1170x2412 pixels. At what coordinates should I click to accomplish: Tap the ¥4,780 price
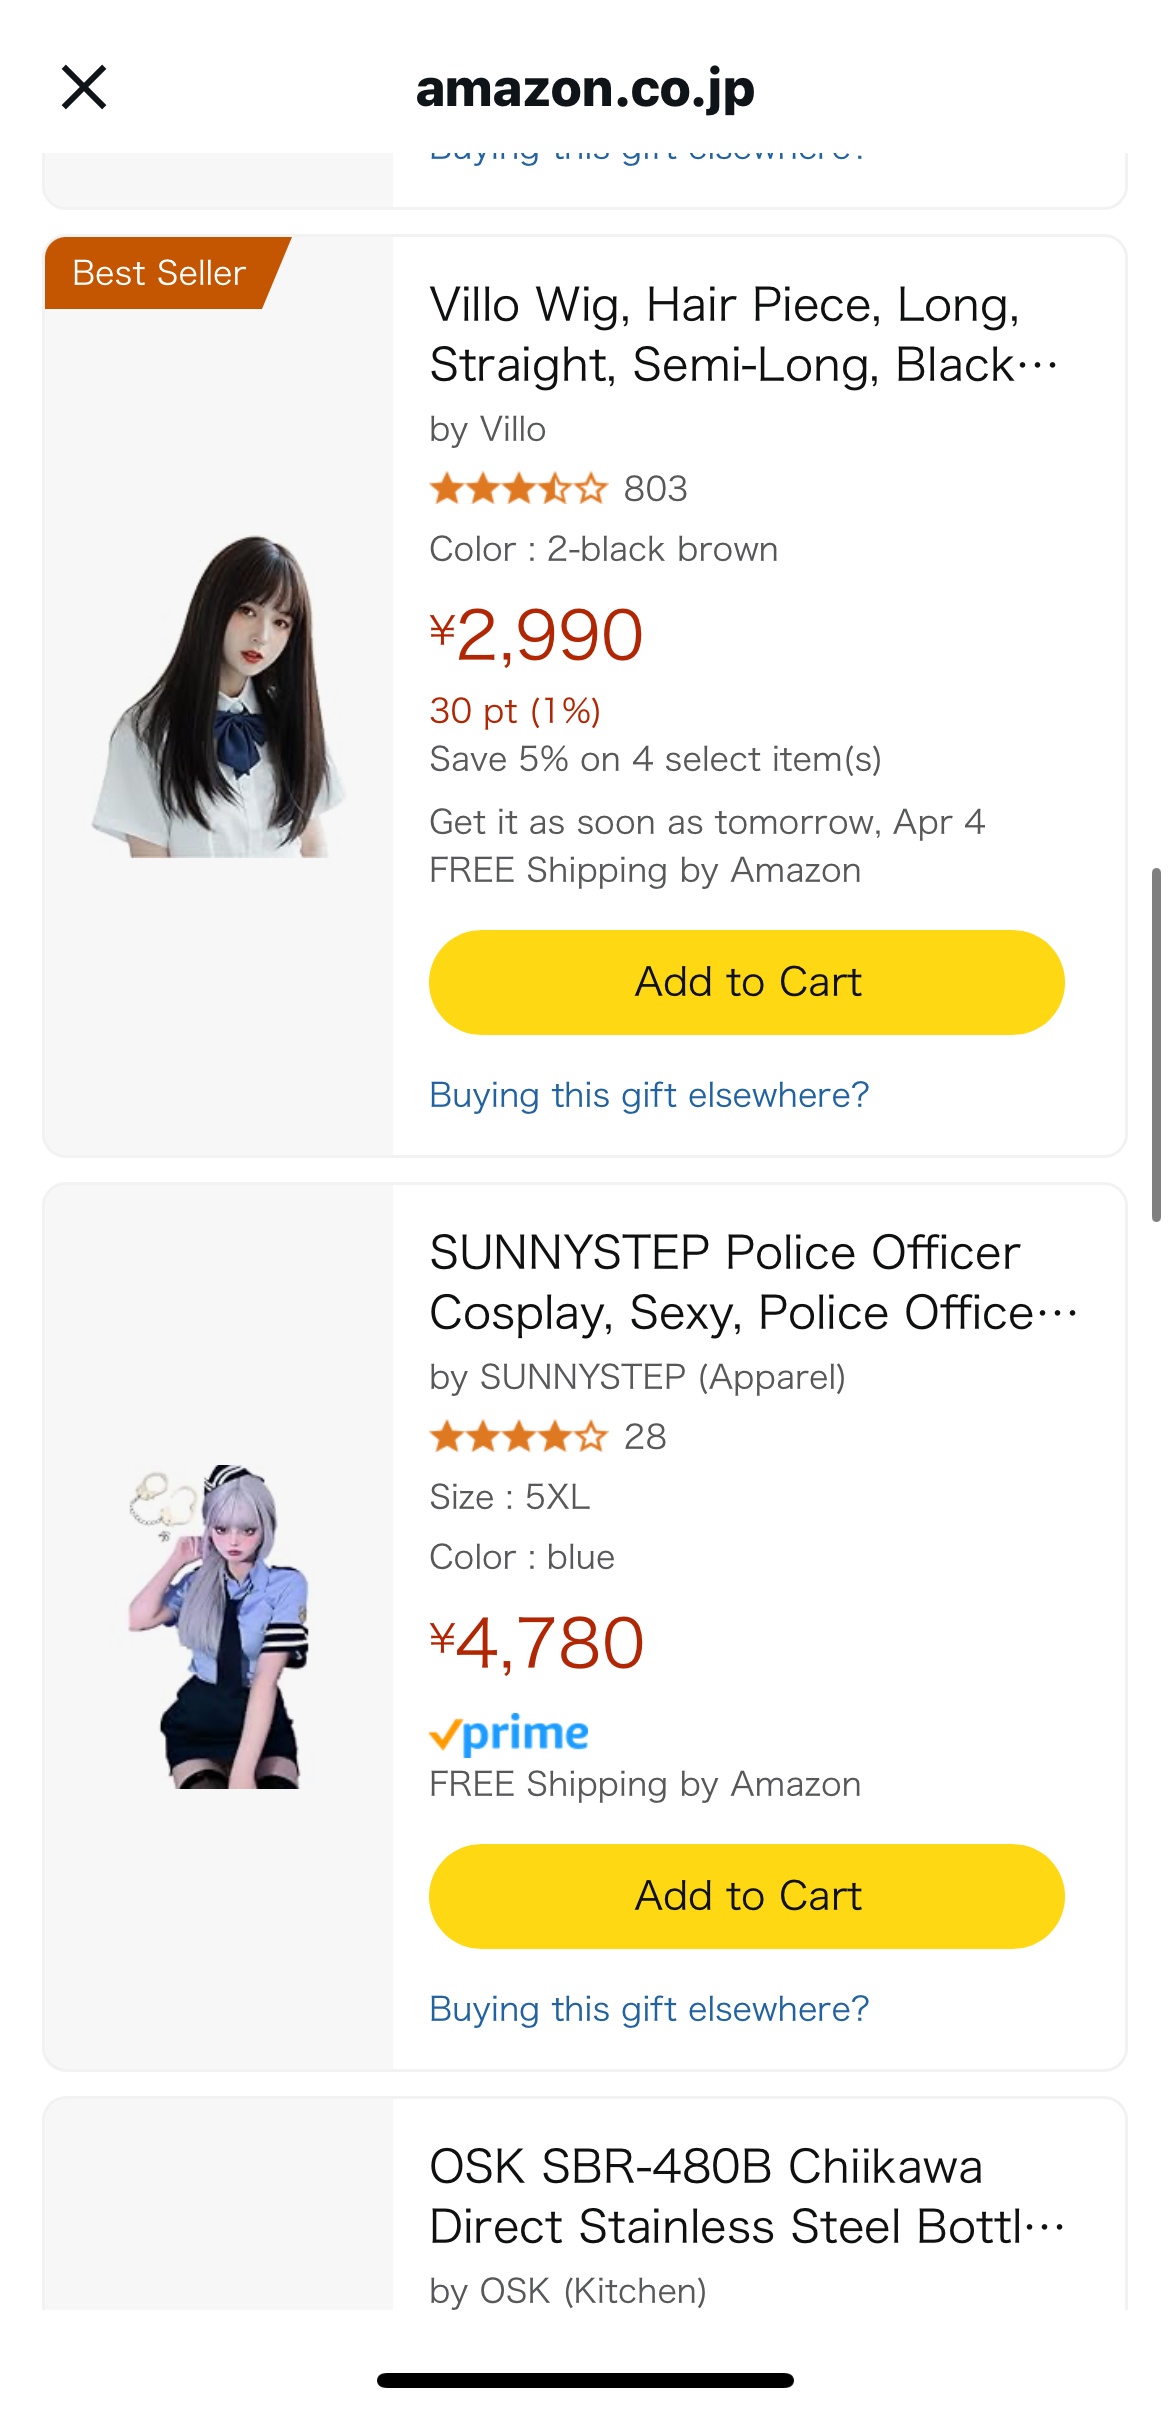pyautogui.click(x=537, y=1644)
